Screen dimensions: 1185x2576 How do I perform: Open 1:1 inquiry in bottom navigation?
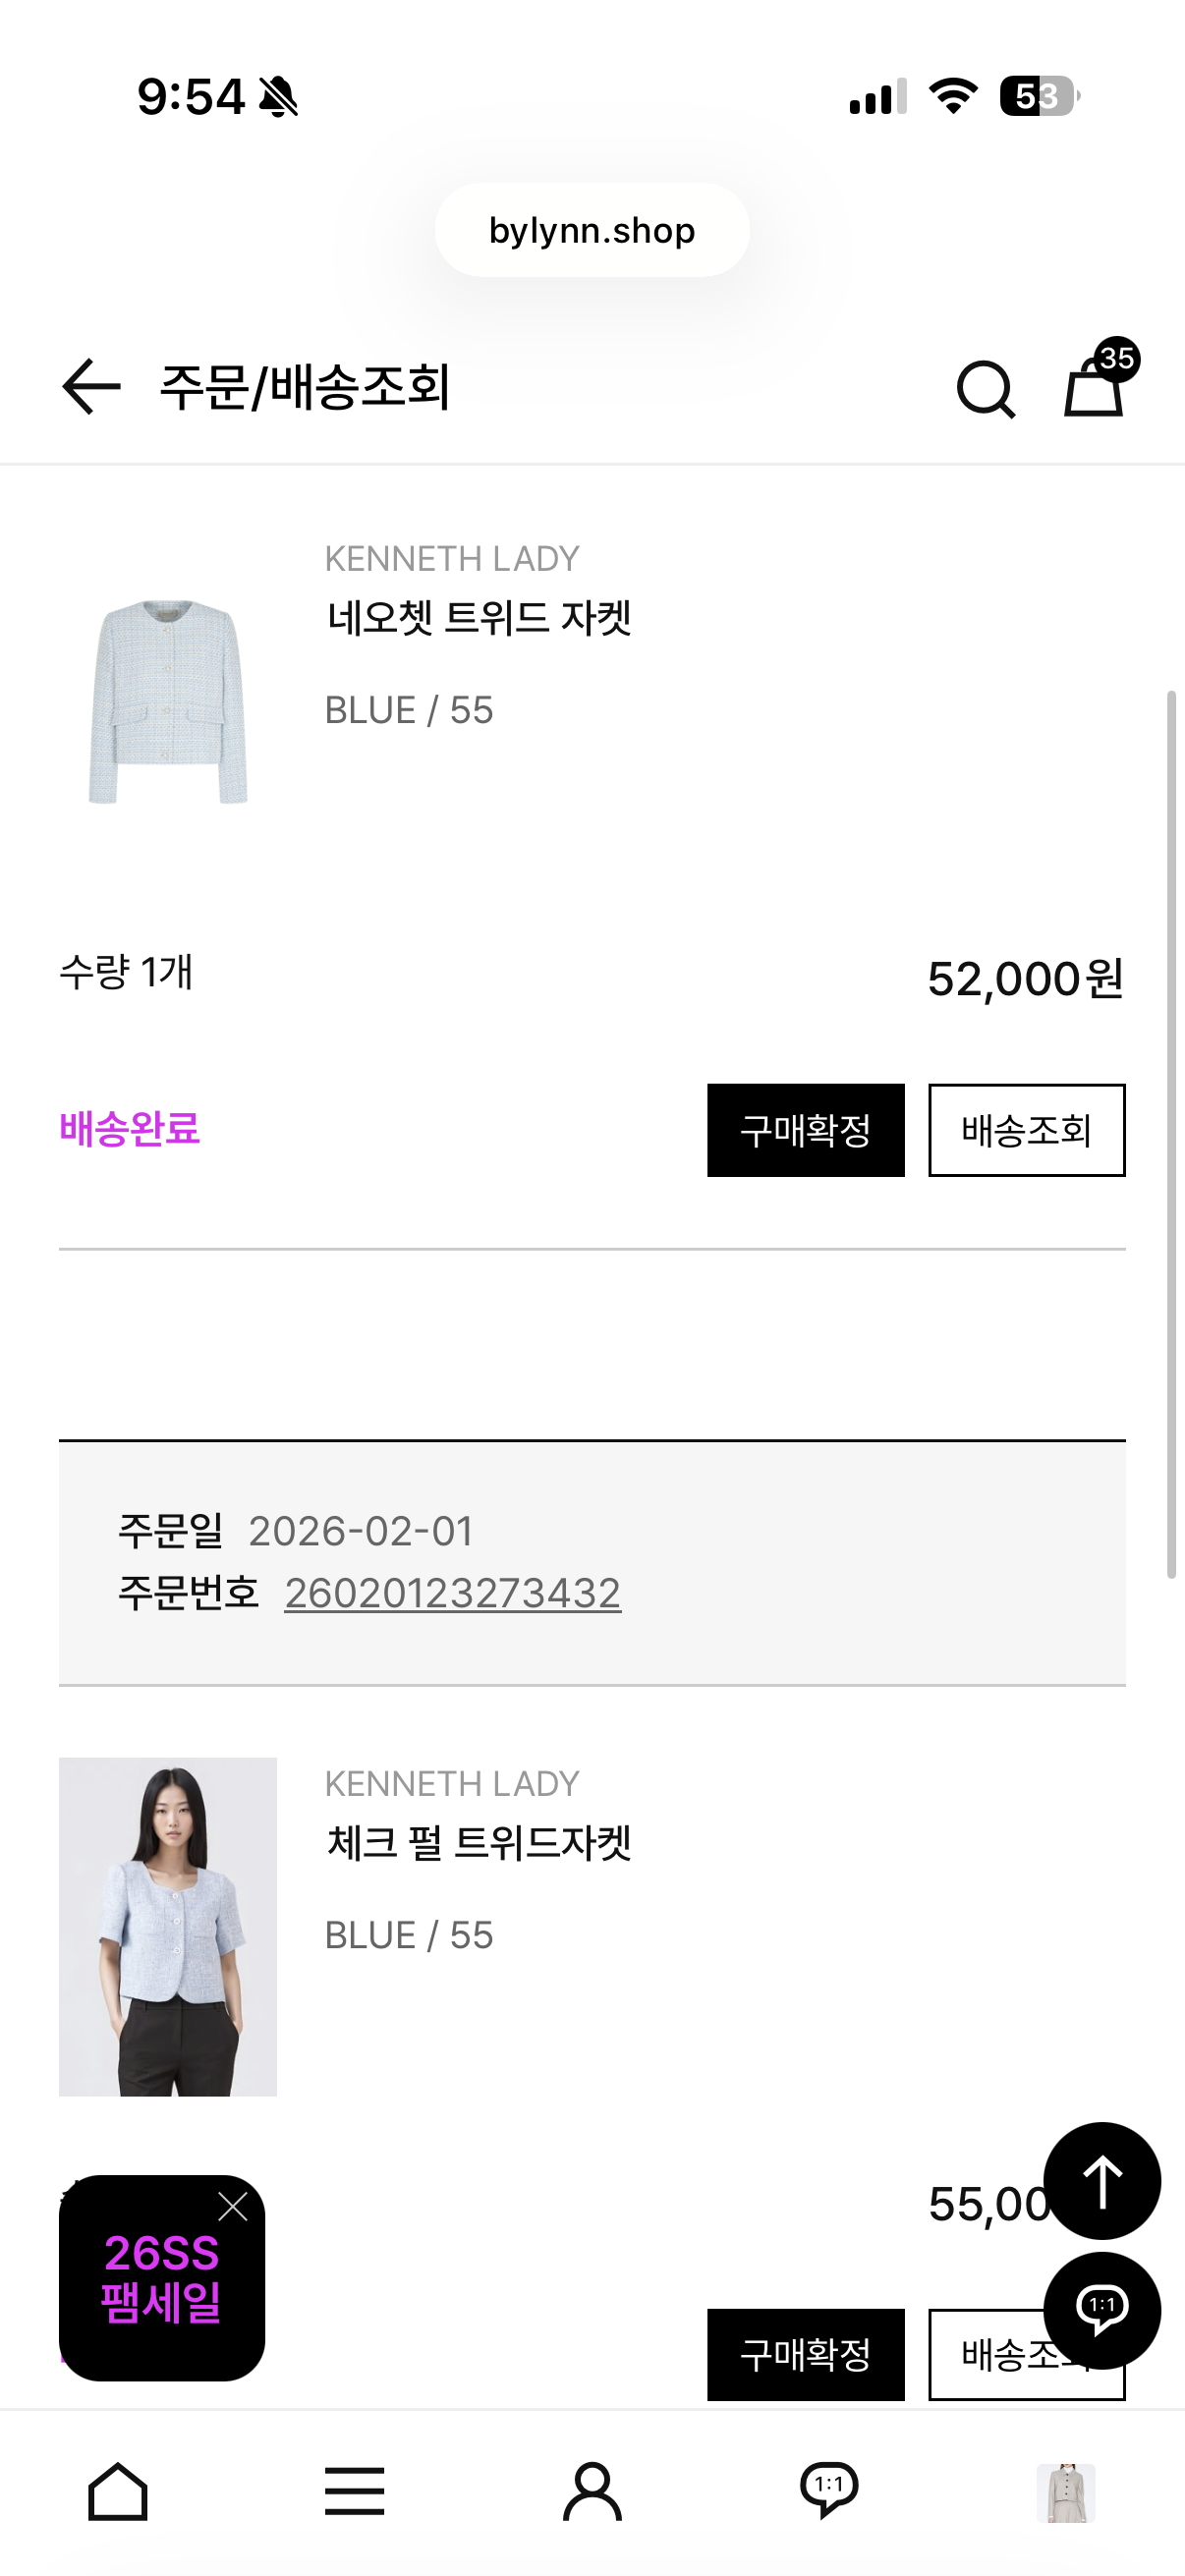pos(829,2491)
